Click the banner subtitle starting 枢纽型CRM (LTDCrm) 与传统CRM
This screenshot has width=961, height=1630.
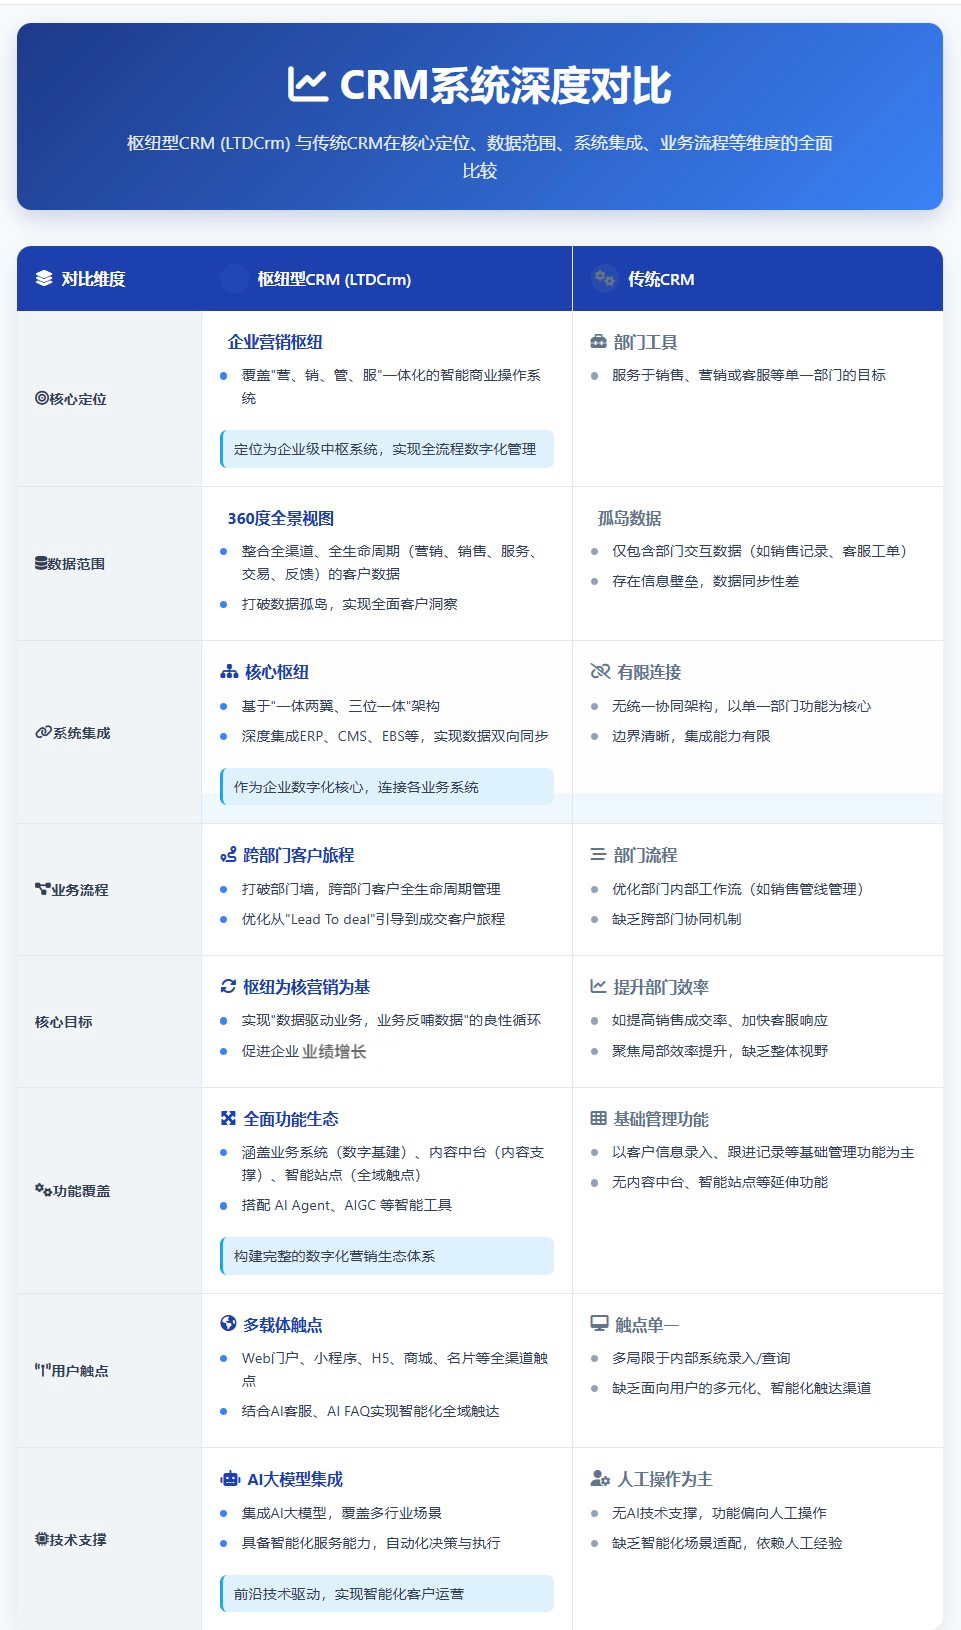click(480, 157)
